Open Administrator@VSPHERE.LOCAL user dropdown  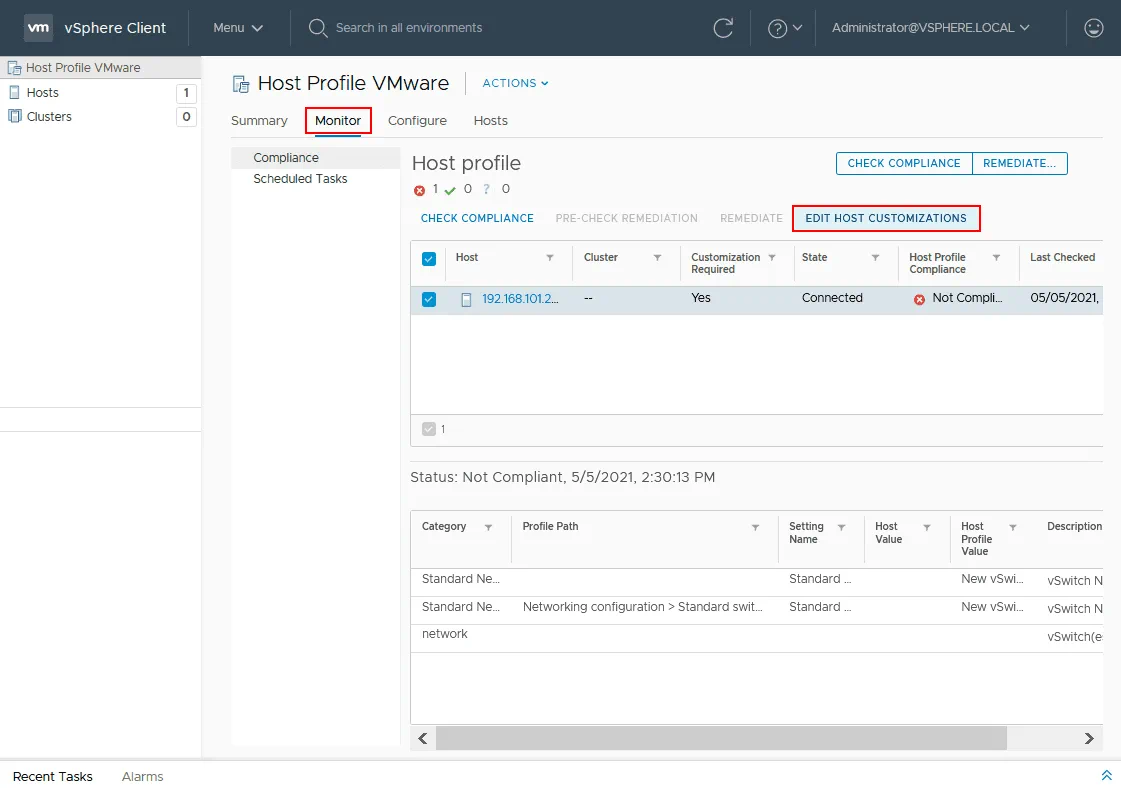[x=930, y=28]
